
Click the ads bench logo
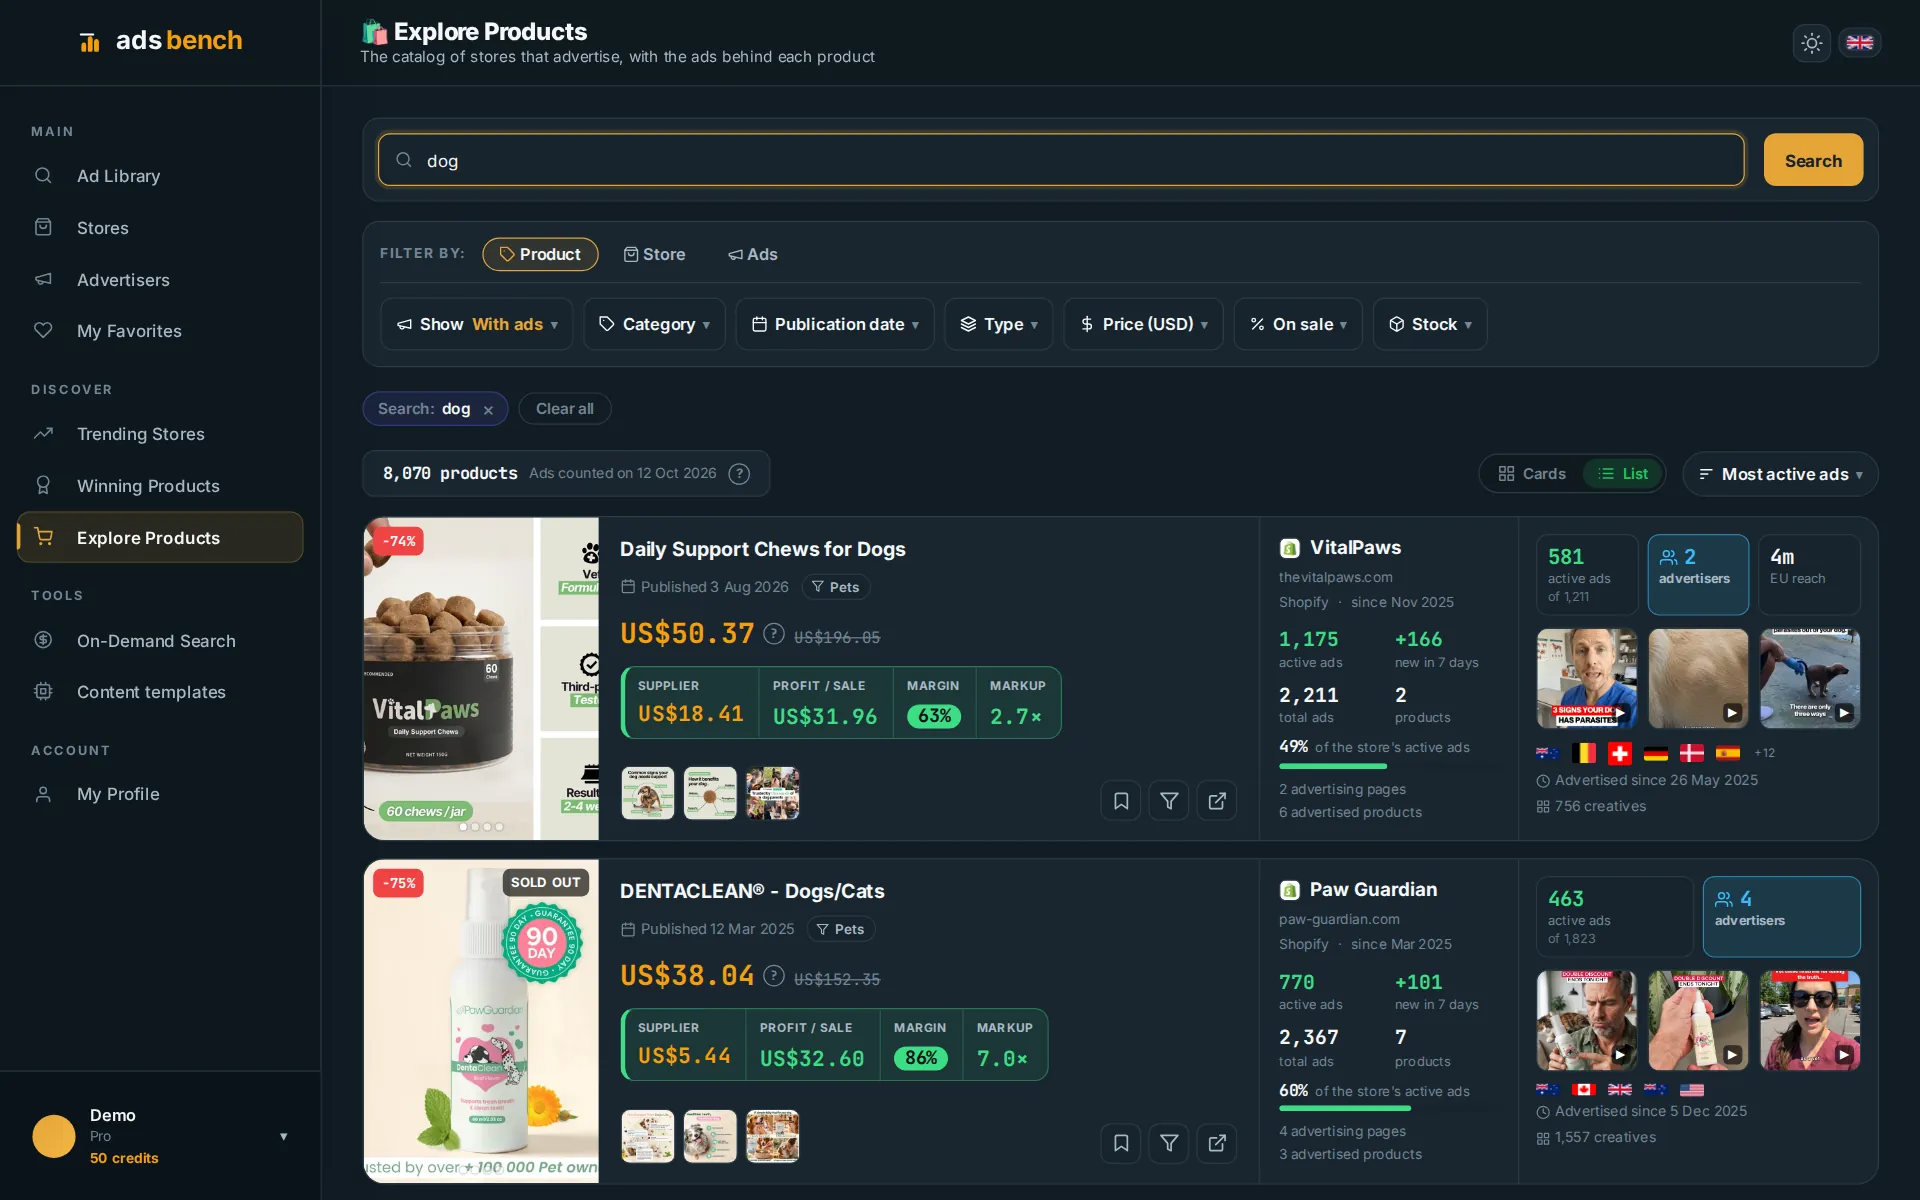click(x=160, y=41)
